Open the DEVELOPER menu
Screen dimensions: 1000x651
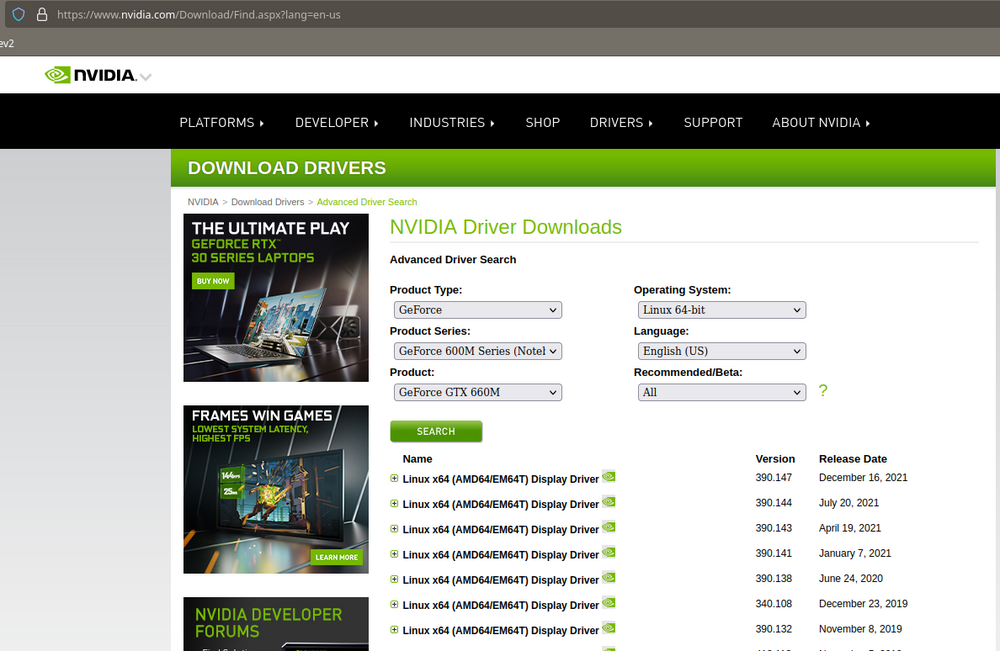(x=337, y=122)
